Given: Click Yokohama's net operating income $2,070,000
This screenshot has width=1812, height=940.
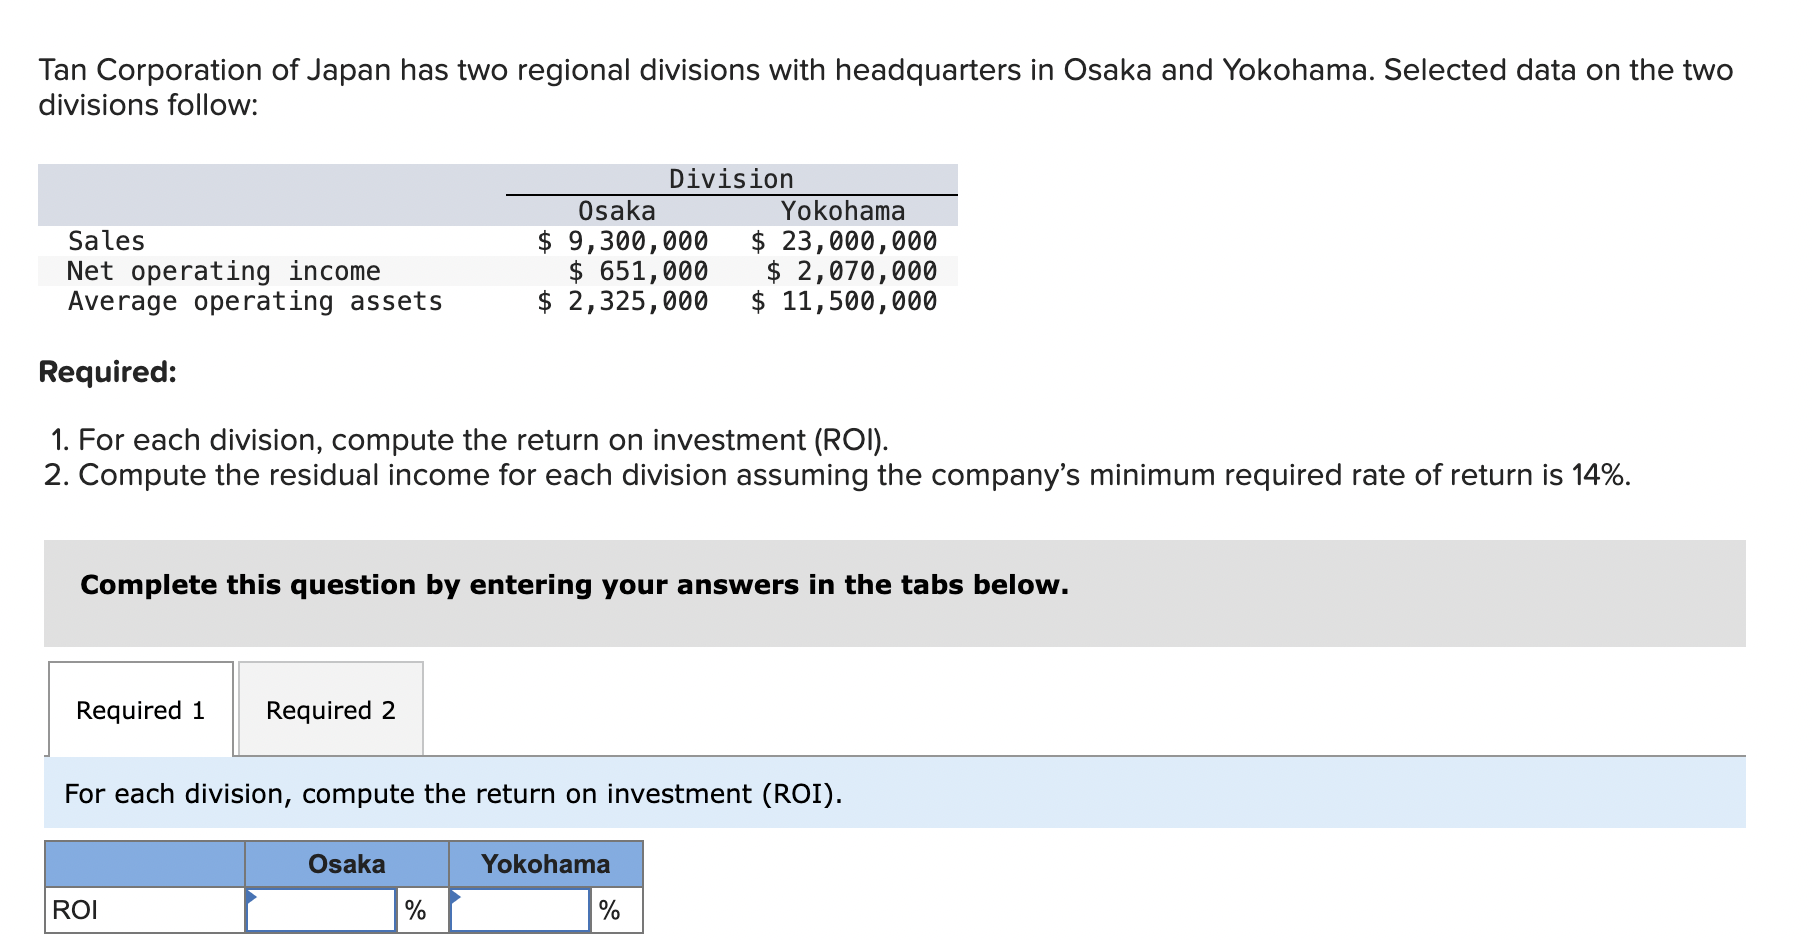Looking at the screenshot, I should click(x=852, y=271).
